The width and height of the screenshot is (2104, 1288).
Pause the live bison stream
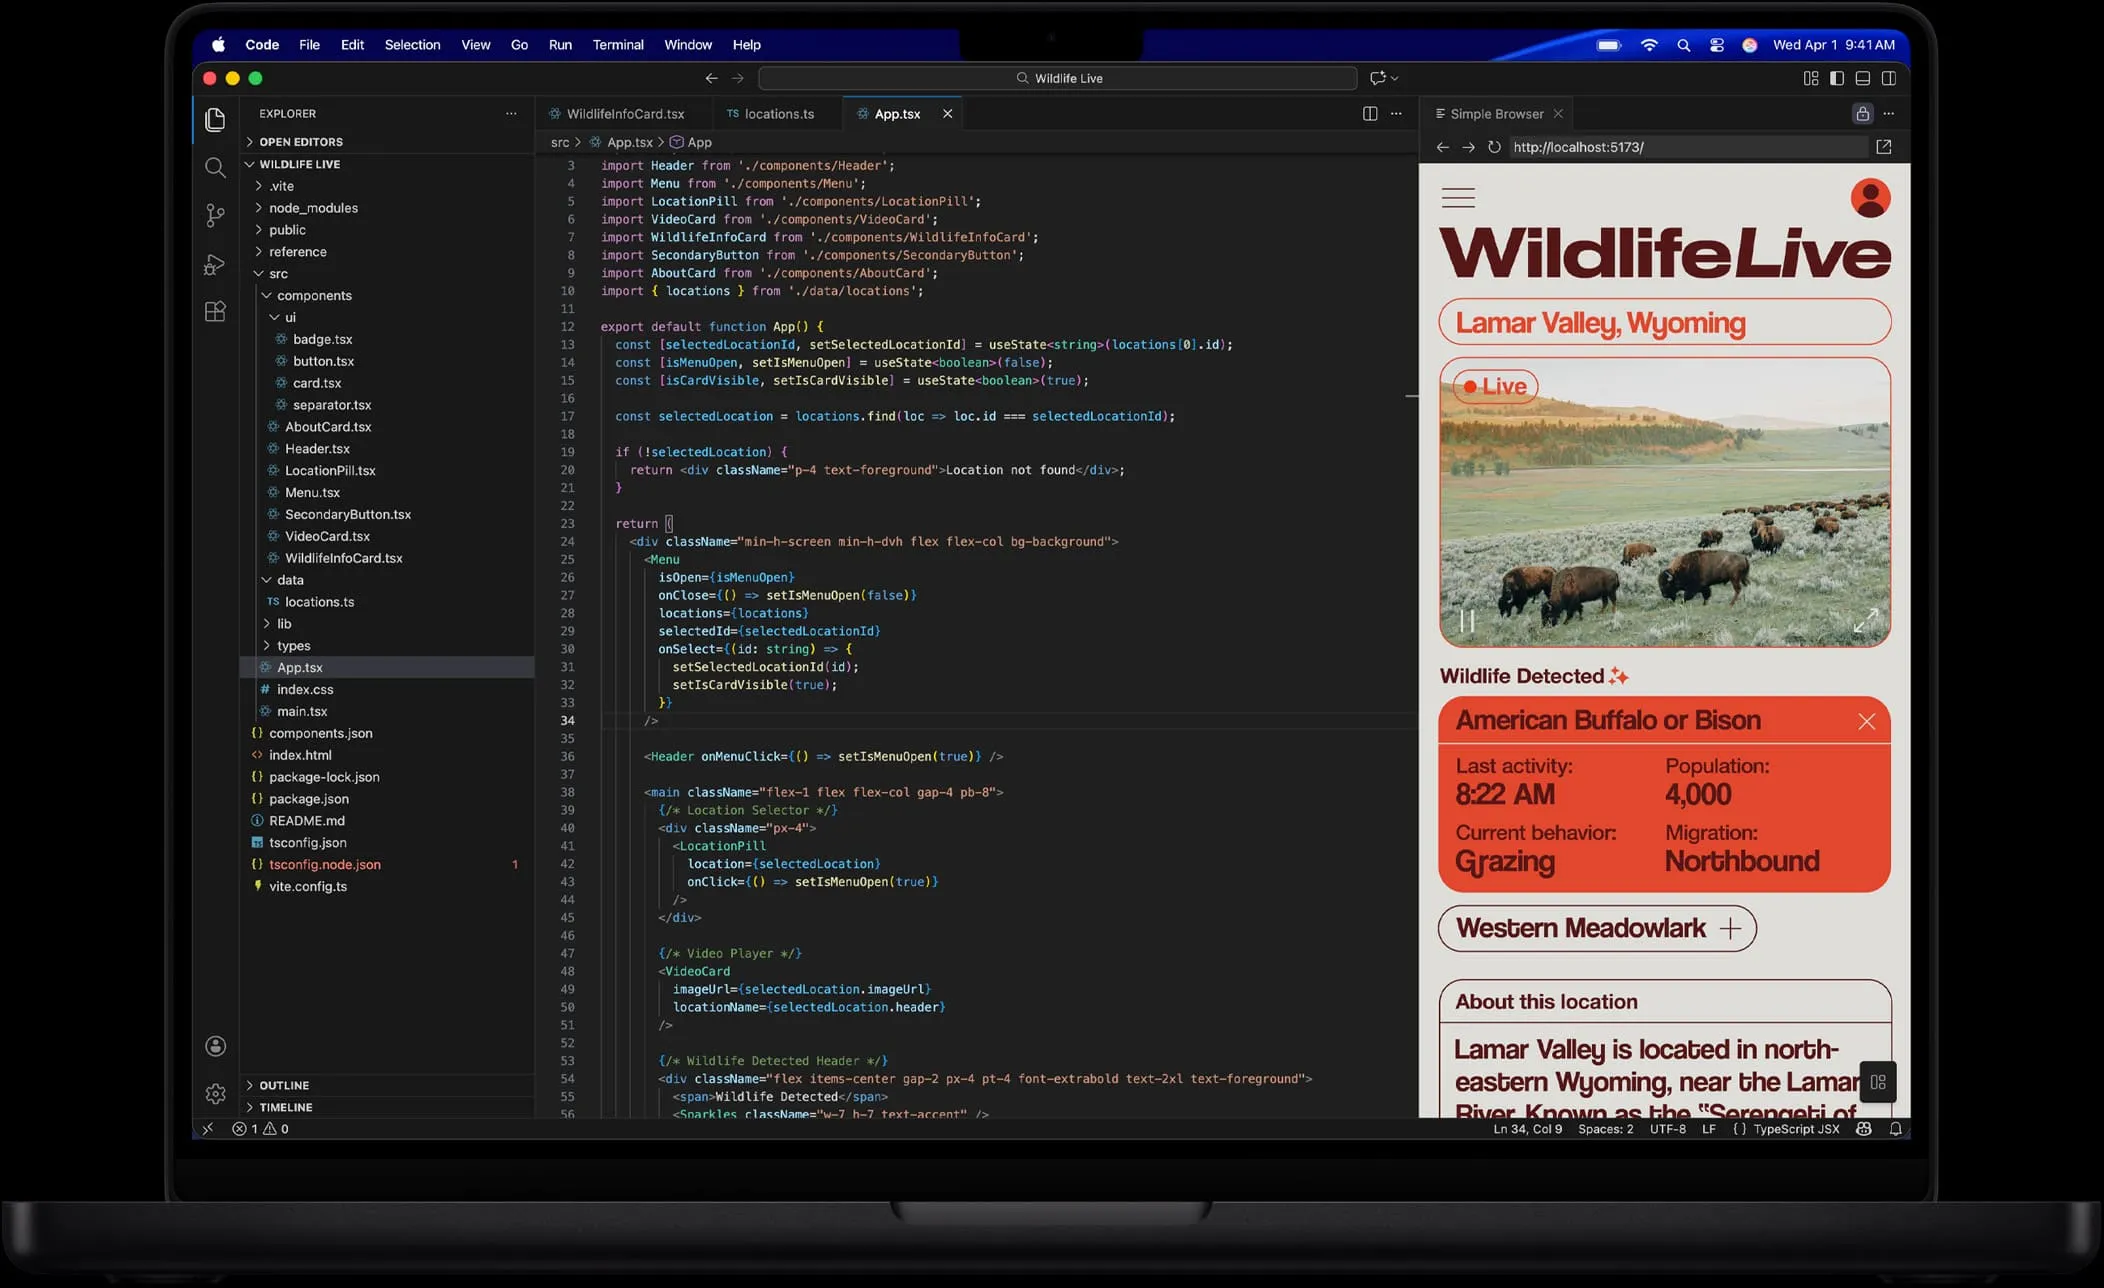[1468, 621]
